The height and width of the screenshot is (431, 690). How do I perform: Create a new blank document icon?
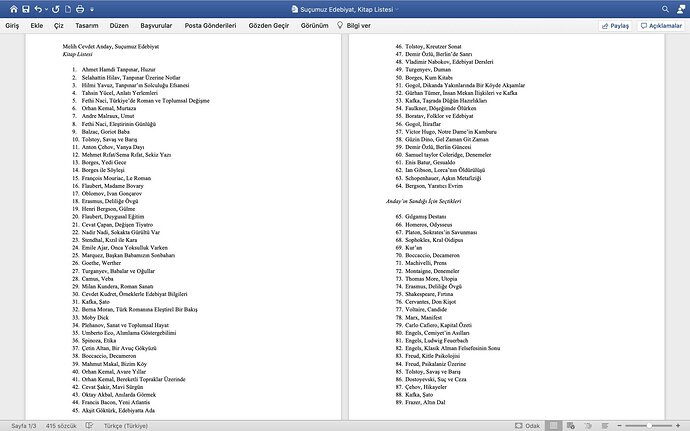click(x=68, y=9)
